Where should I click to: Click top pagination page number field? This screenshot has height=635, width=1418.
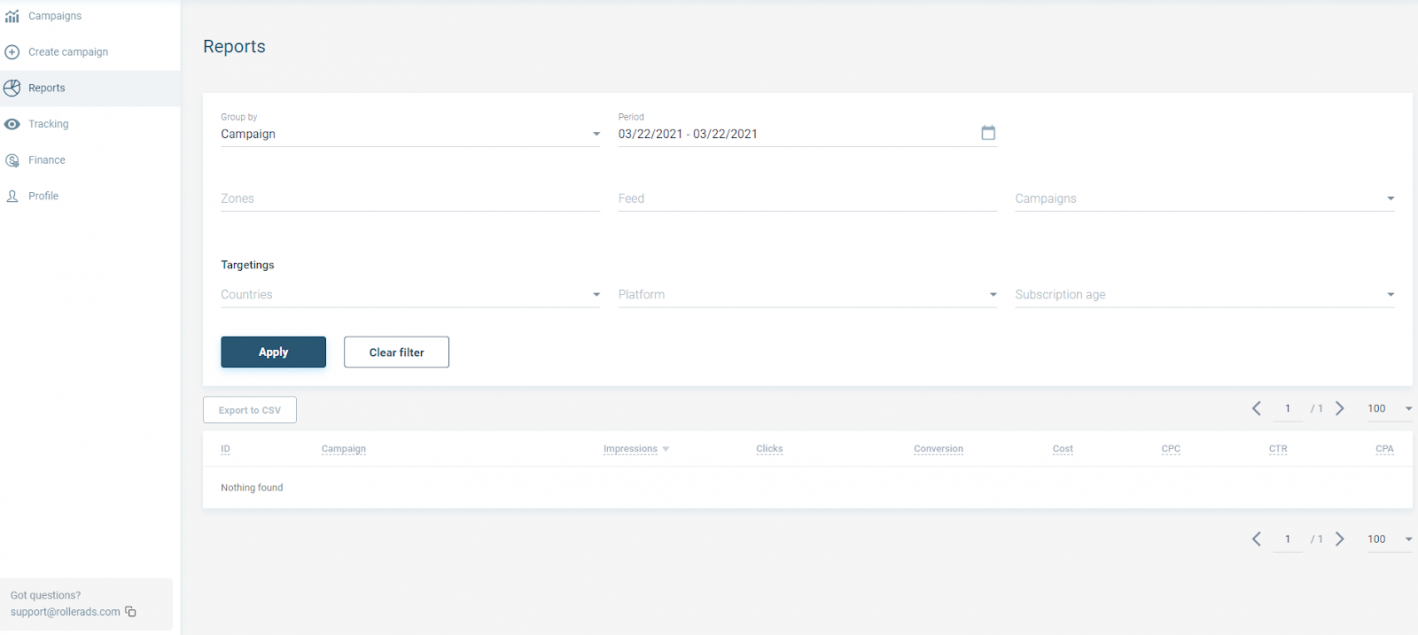click(x=1288, y=408)
